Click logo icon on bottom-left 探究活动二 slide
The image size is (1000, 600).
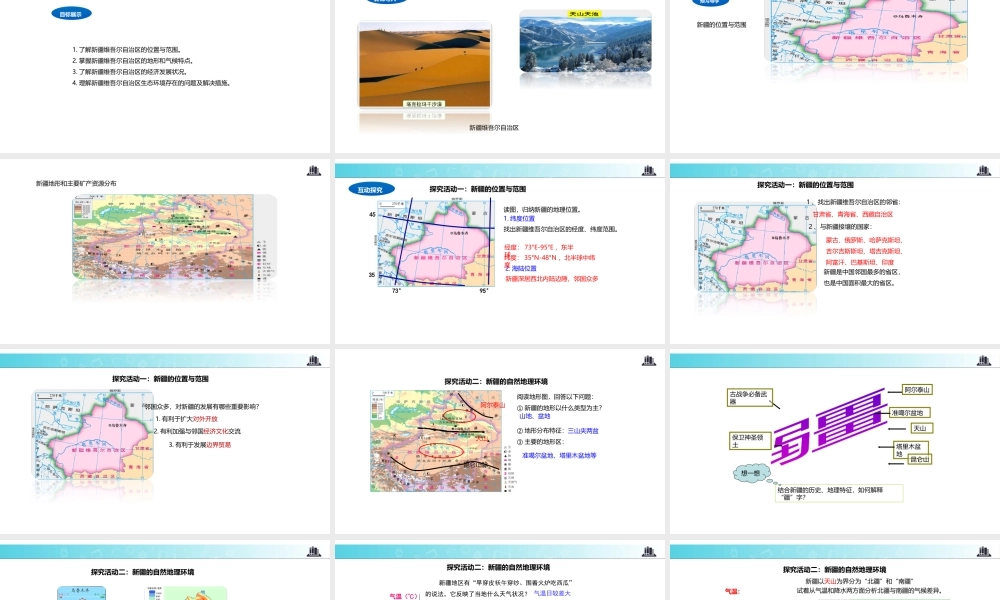tap(314, 551)
